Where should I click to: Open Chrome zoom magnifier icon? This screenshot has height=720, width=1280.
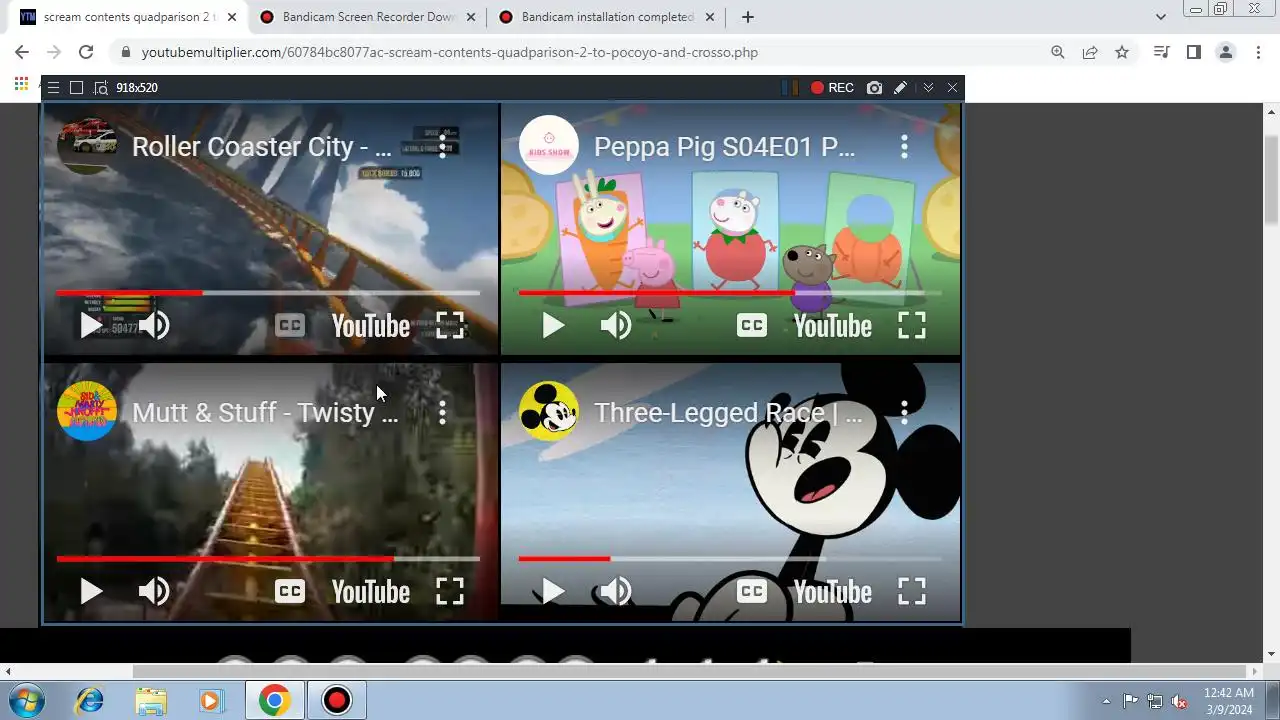tap(1058, 52)
